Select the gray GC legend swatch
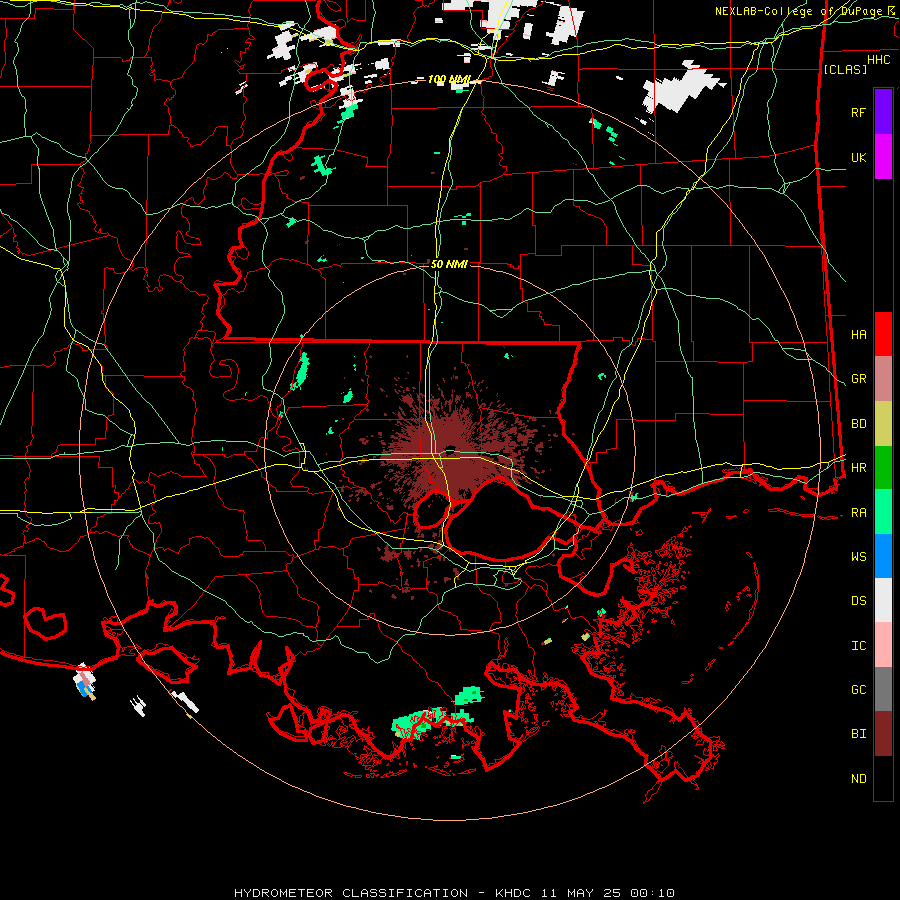This screenshot has width=900, height=900. coord(883,689)
